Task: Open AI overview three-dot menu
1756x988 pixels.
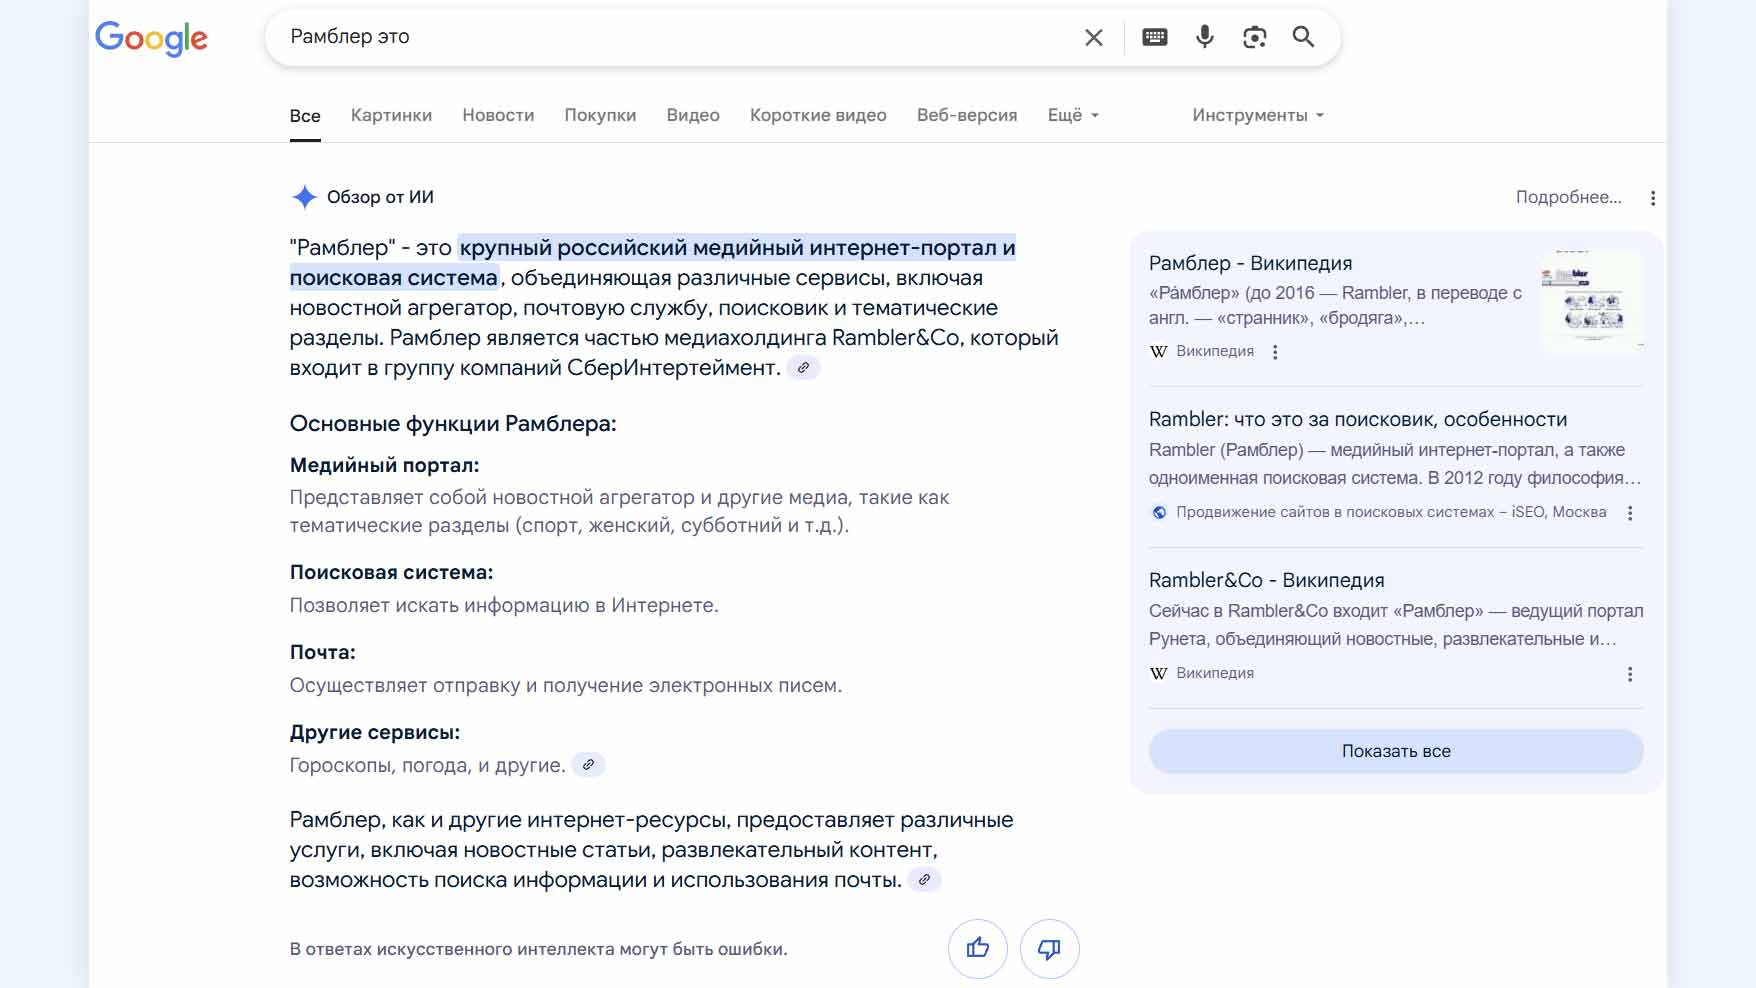Action: coord(1653,198)
